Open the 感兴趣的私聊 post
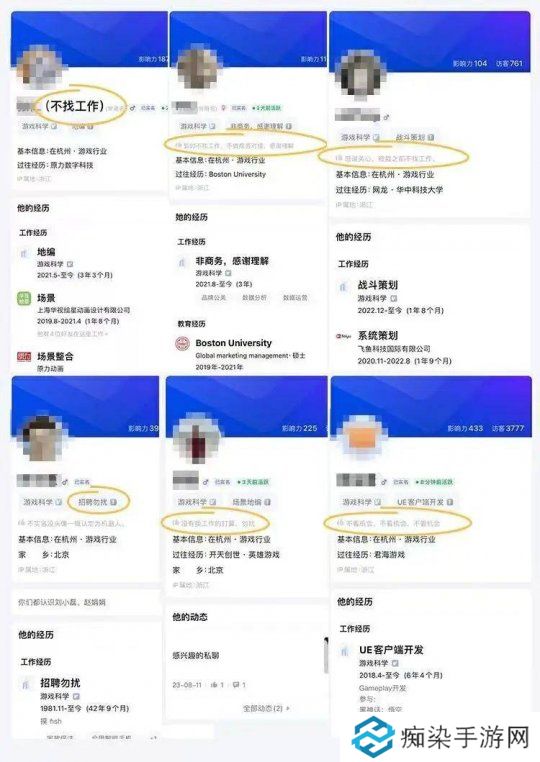The height and width of the screenshot is (762, 540). pyautogui.click(x=195, y=656)
